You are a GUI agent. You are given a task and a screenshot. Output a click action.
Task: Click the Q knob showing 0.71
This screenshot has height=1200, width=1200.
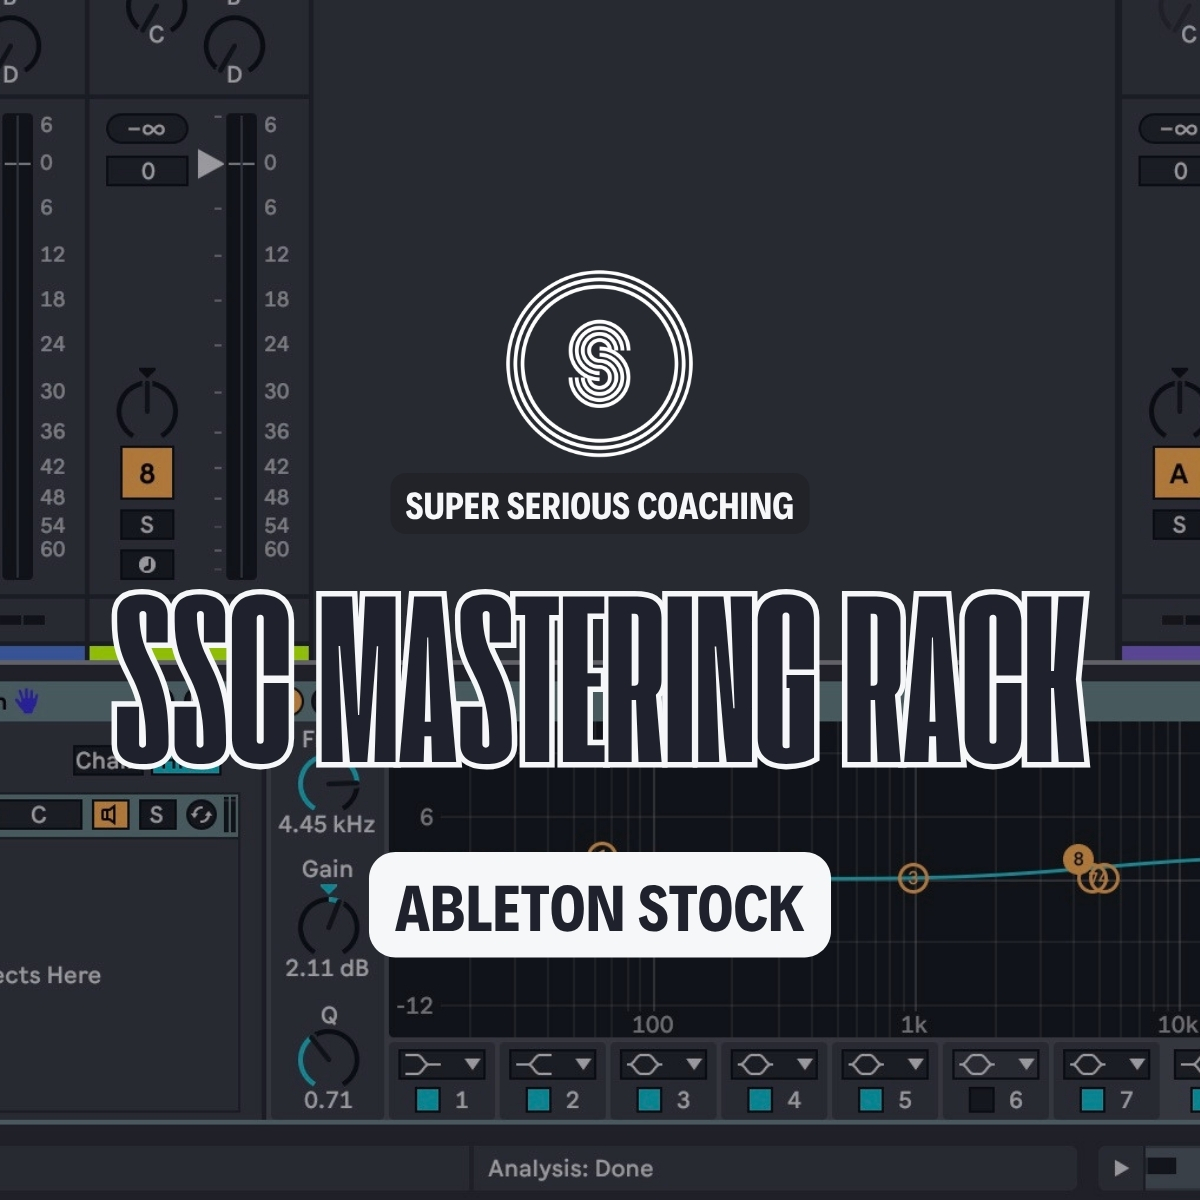[329, 1059]
